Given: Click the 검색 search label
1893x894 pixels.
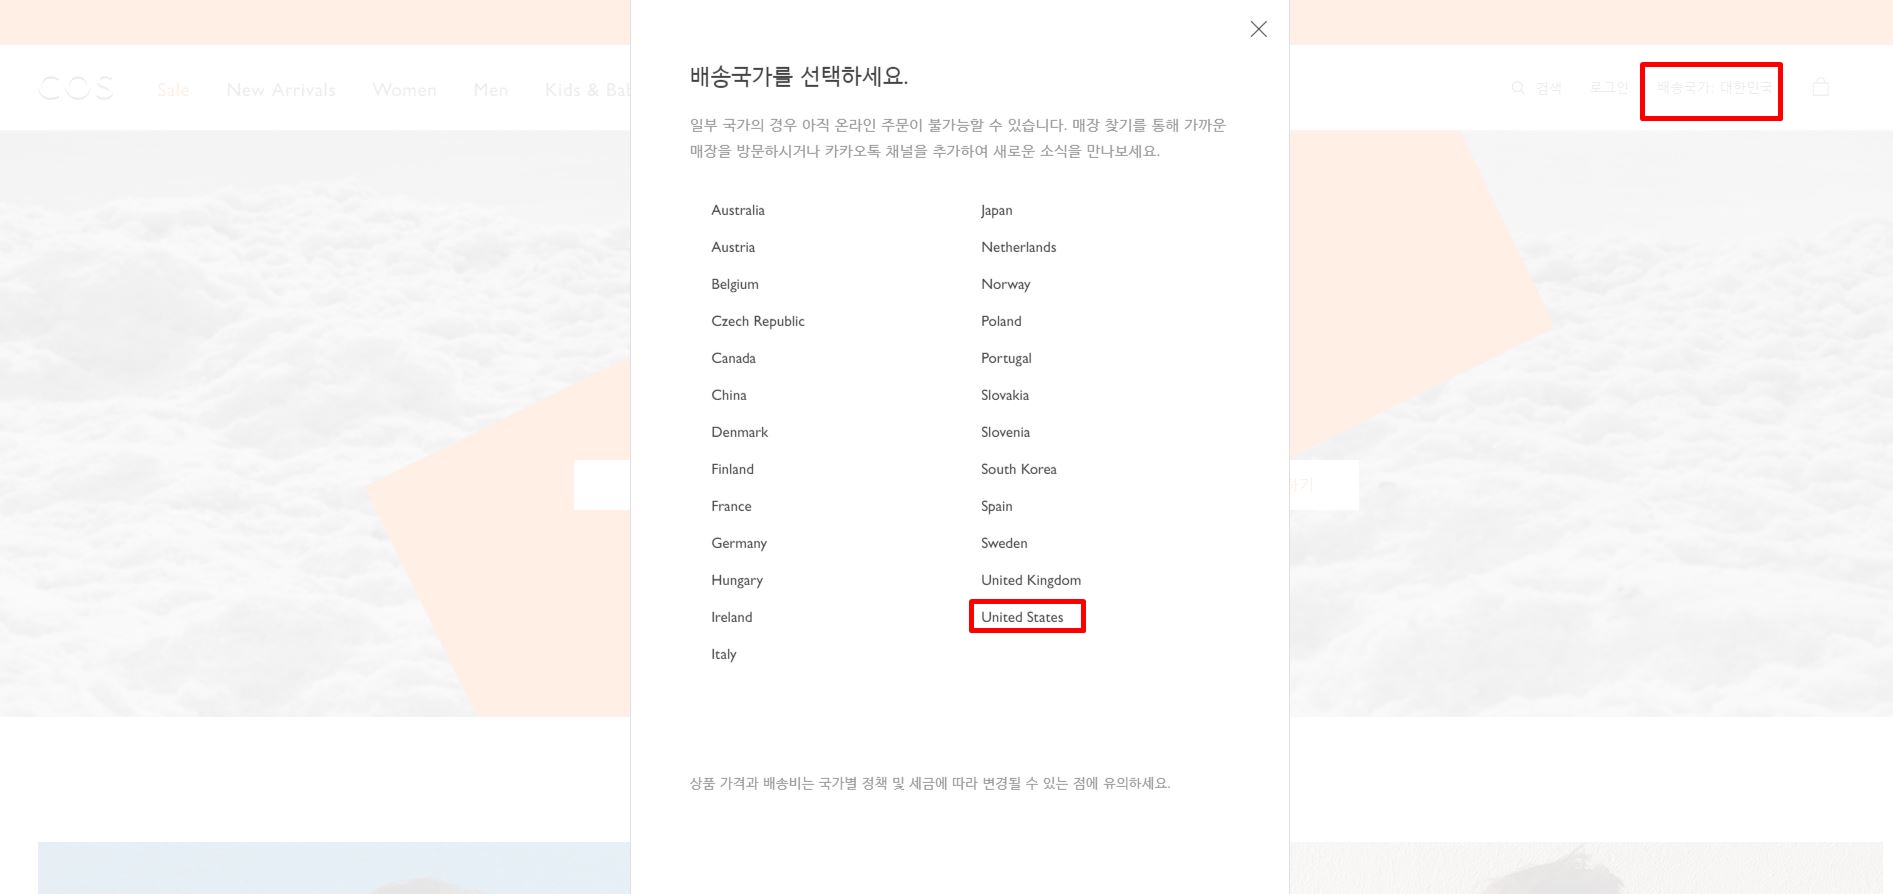Looking at the screenshot, I should tap(1549, 88).
